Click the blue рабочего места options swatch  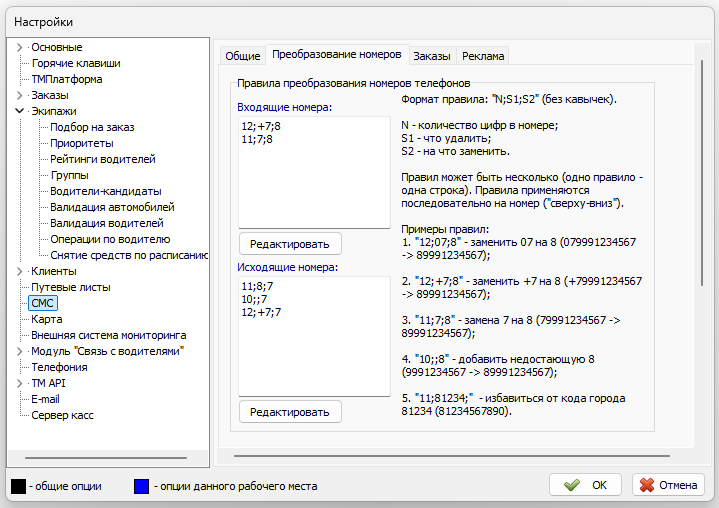pyautogui.click(x=141, y=486)
